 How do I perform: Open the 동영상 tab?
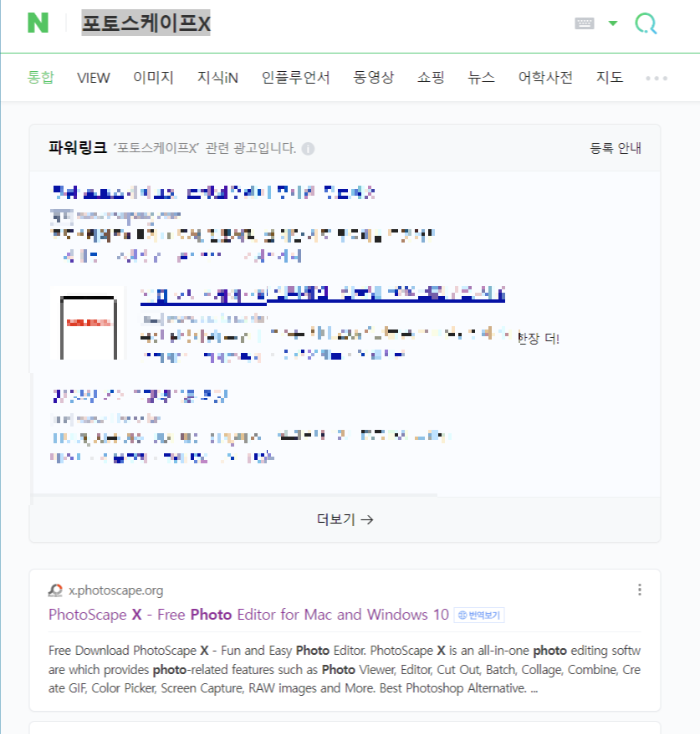[x=374, y=77]
